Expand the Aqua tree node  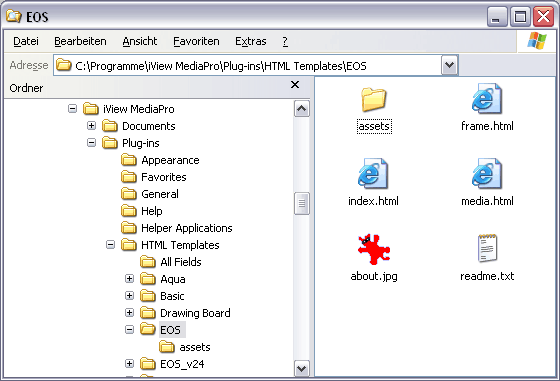[129, 279]
